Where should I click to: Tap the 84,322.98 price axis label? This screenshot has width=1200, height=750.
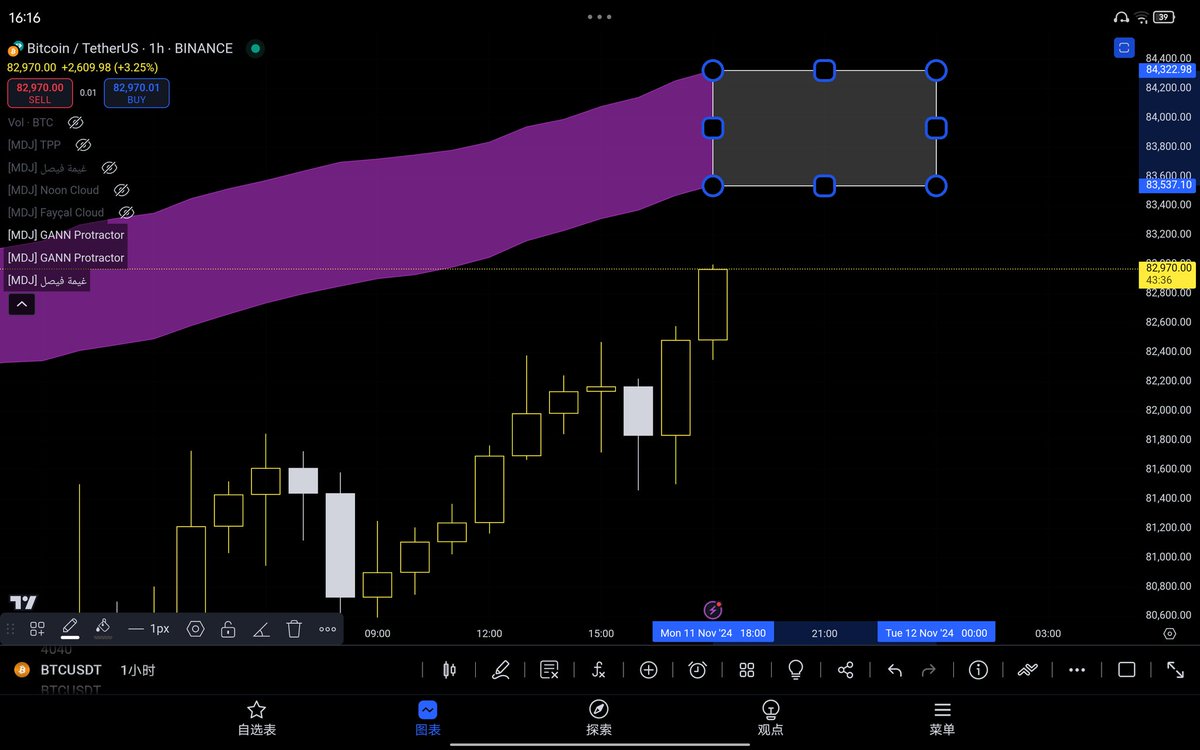[x=1167, y=70]
